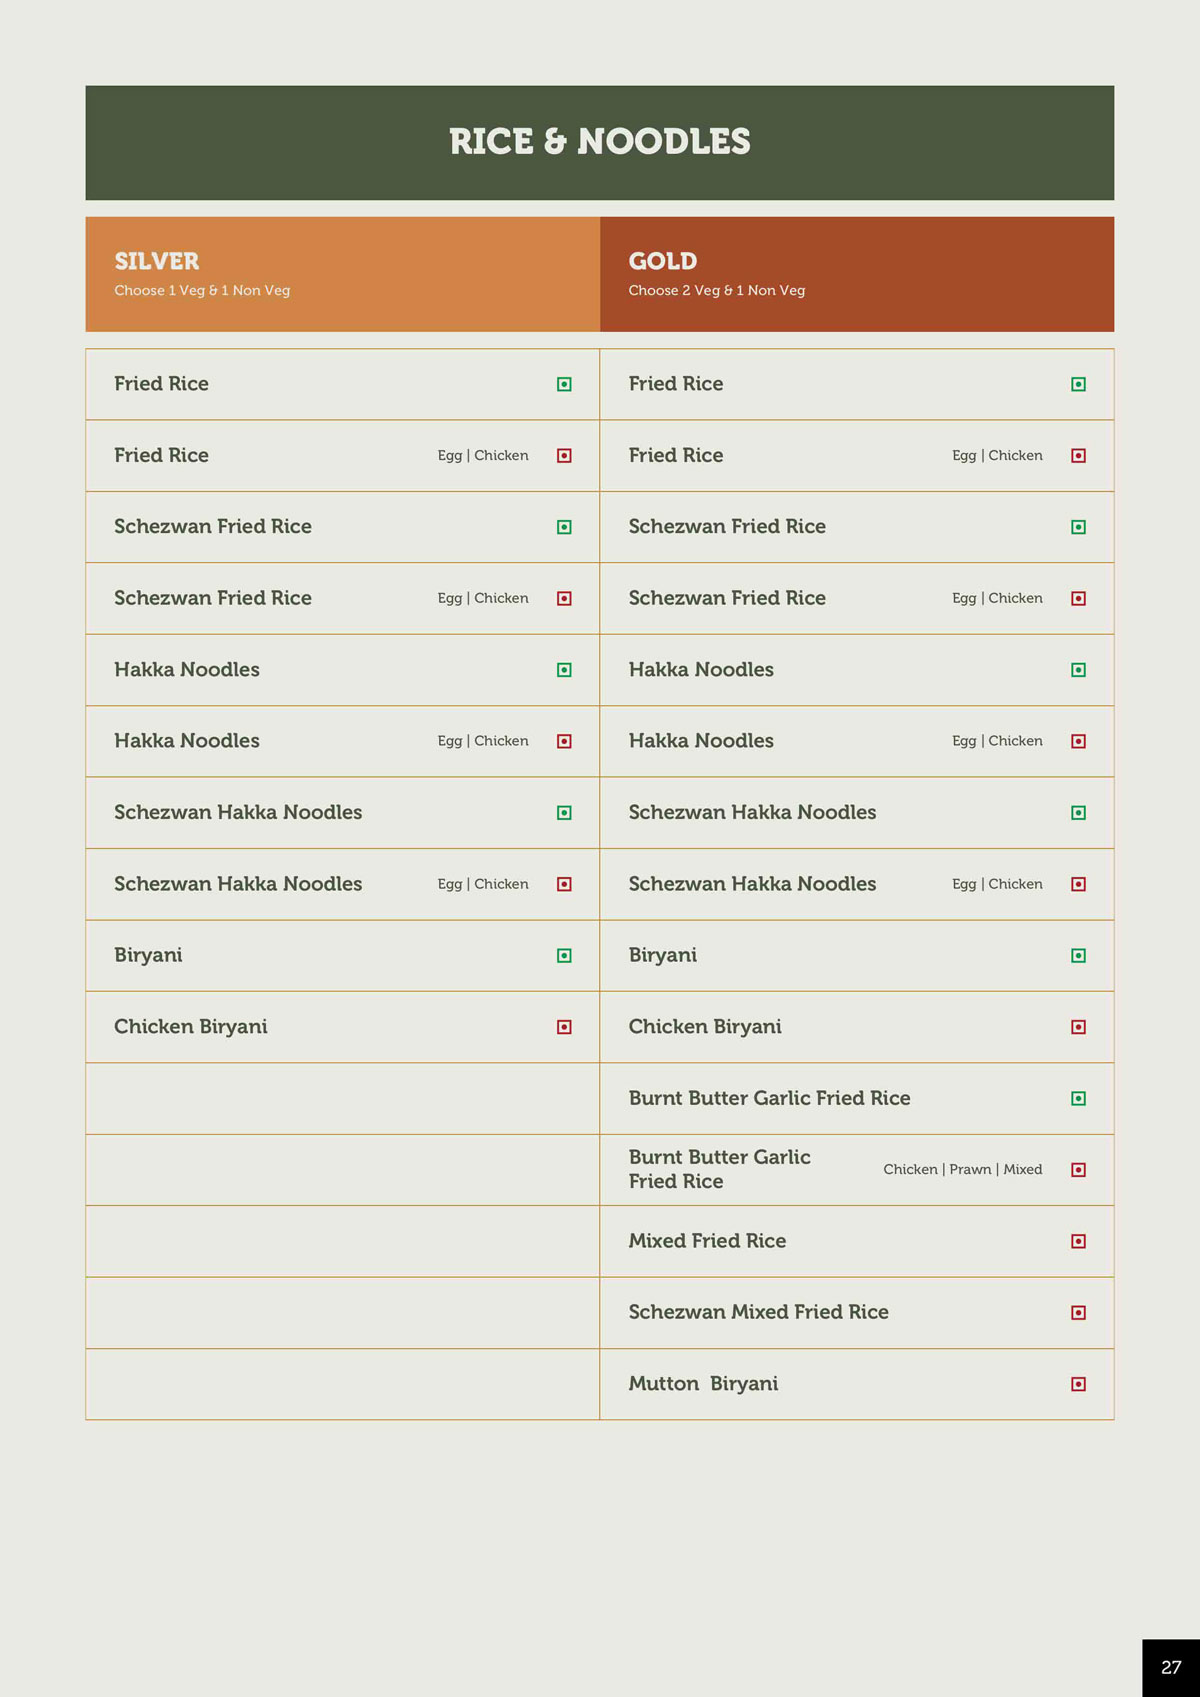
Task: Click the green veg icon for Silver Hakka Noodles
Action: [564, 670]
